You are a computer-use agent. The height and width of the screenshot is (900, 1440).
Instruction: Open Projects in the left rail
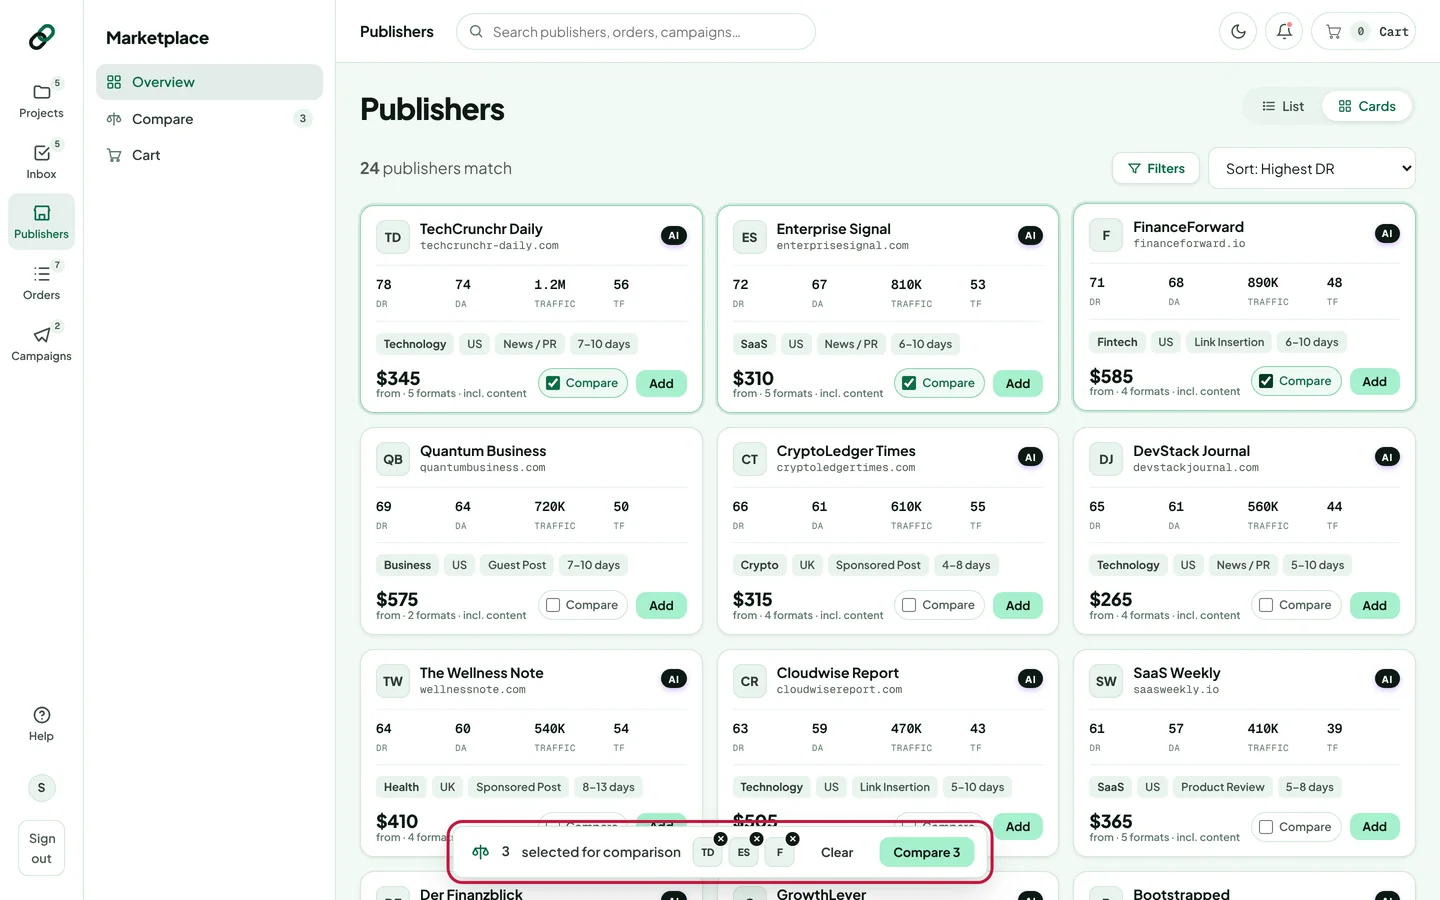coord(41,100)
